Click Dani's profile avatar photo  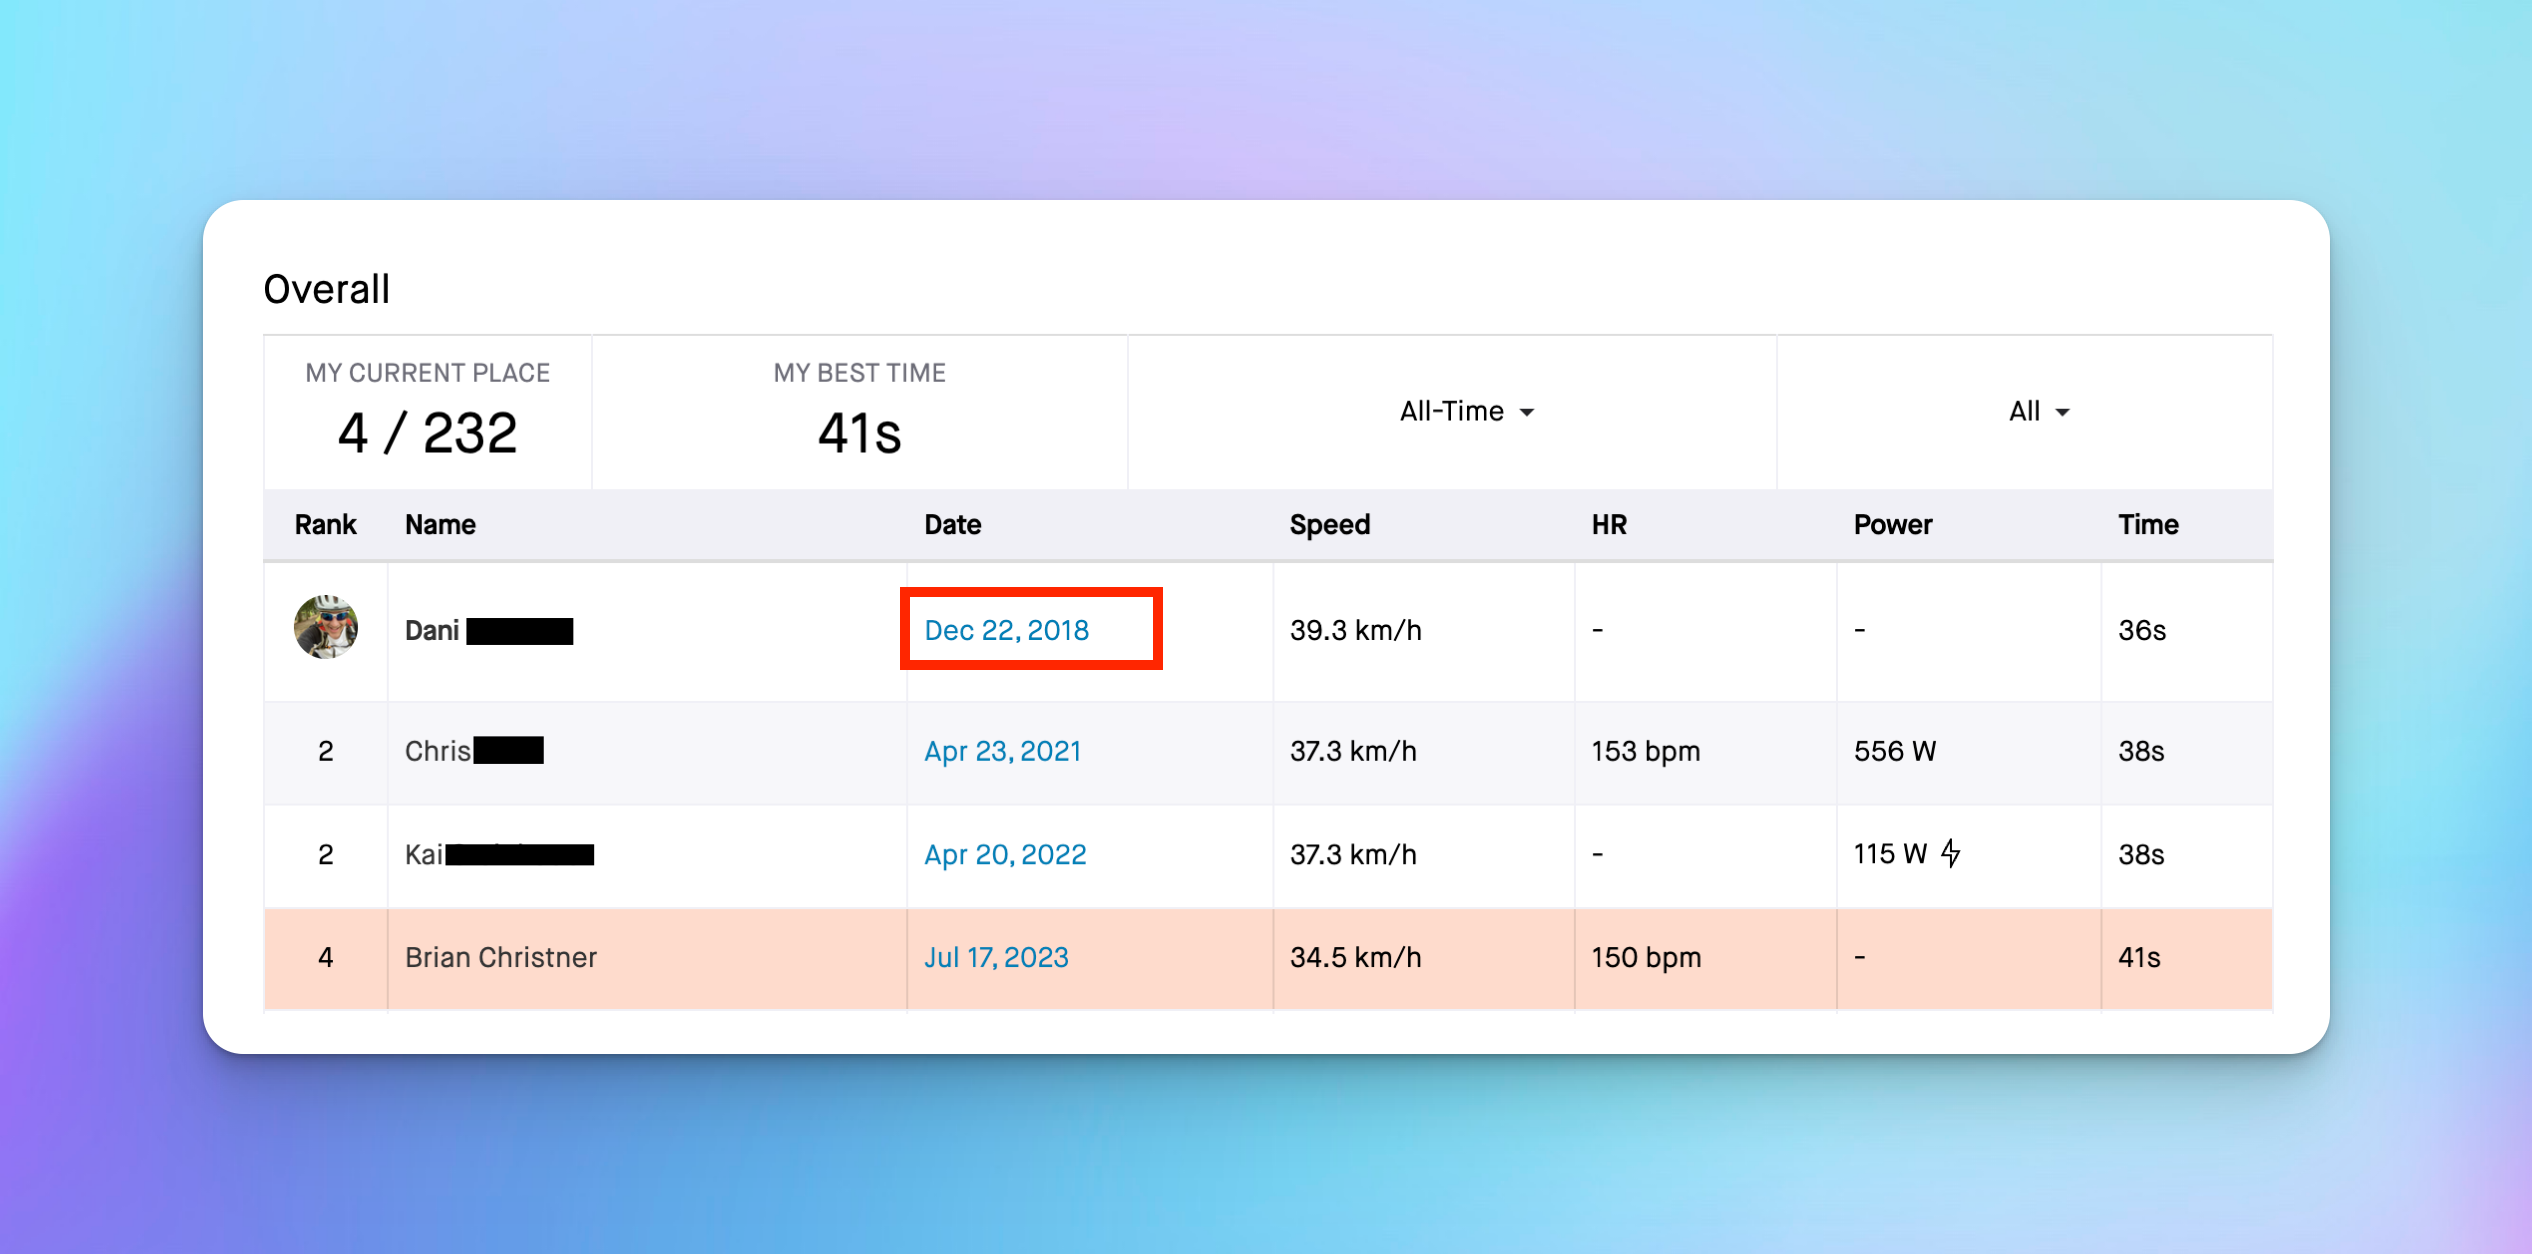326,627
